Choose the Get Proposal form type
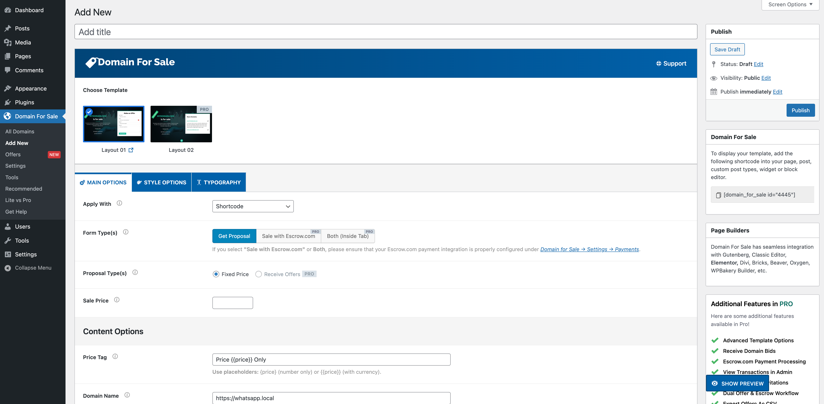This screenshot has height=404, width=824. coord(234,236)
